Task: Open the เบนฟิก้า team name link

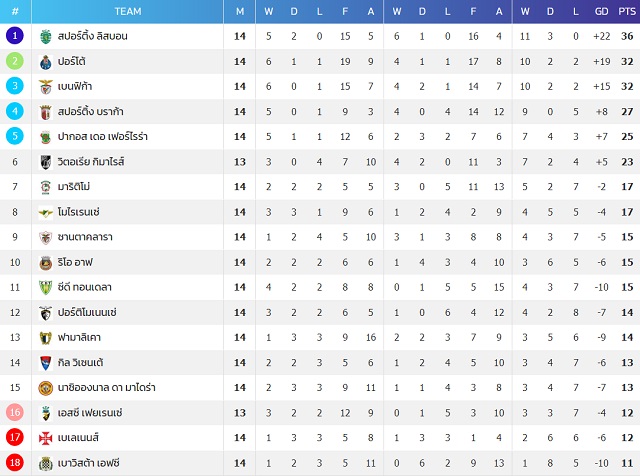Action: pos(75,87)
